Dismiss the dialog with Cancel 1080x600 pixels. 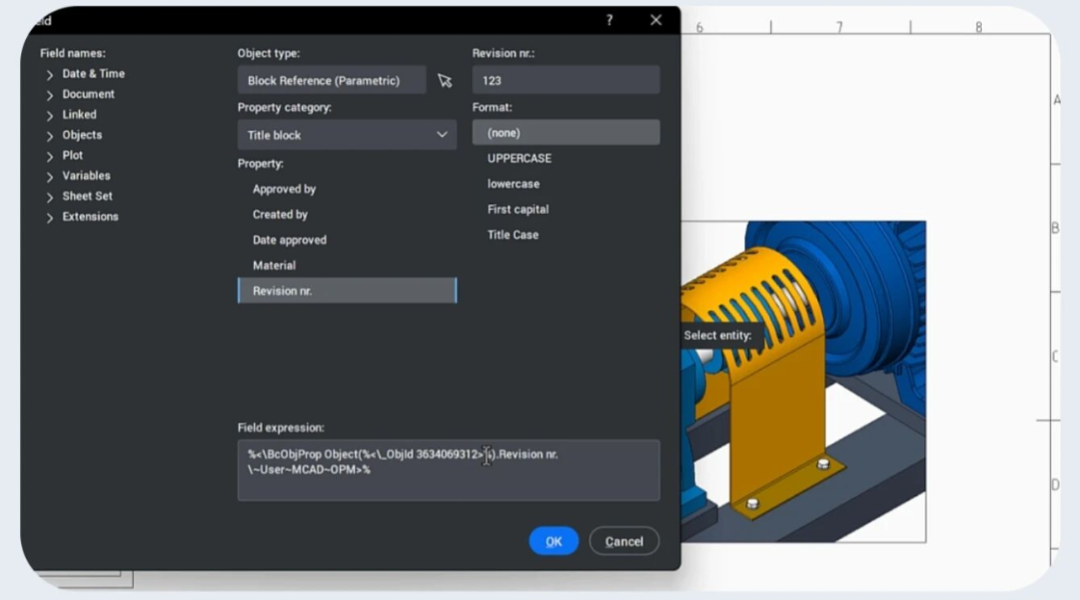point(624,541)
